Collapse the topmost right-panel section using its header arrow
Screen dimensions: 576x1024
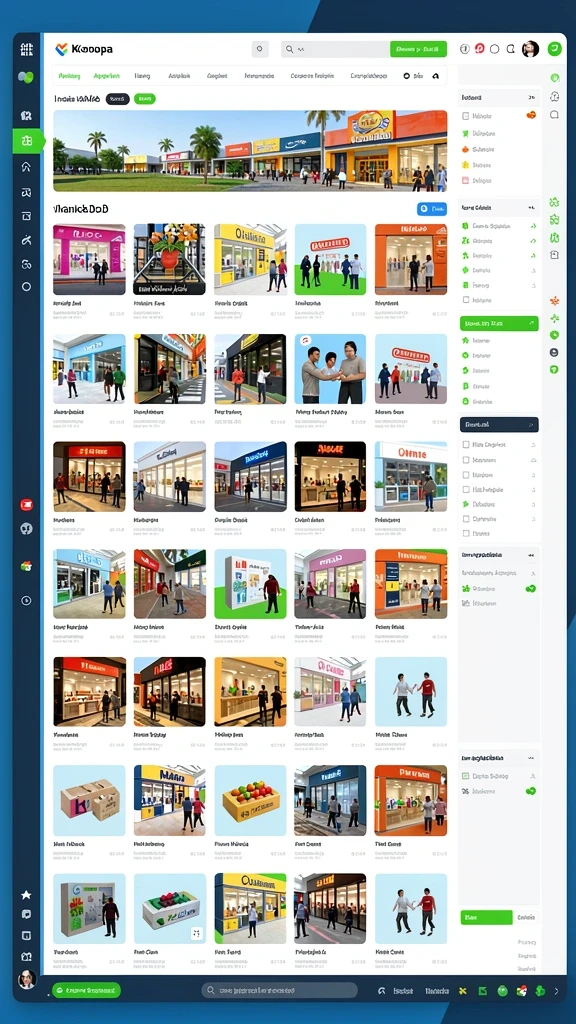click(x=532, y=98)
